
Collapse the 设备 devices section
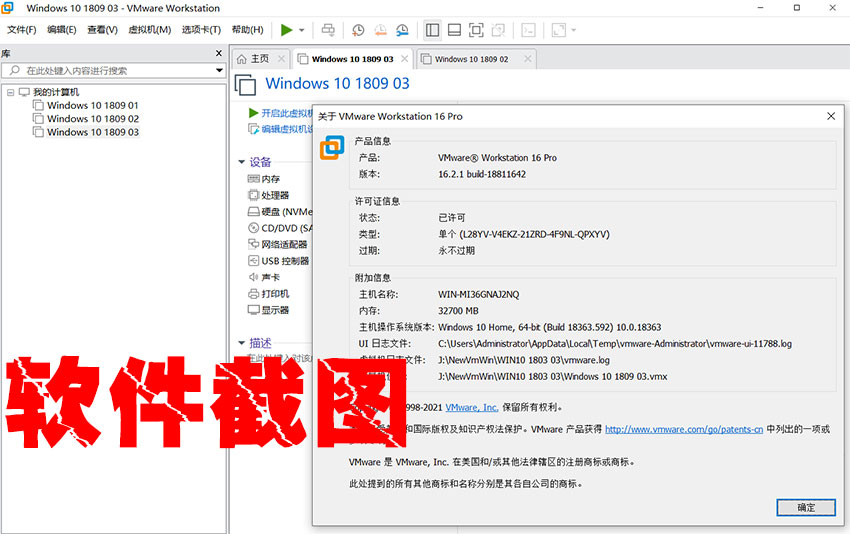(x=242, y=162)
